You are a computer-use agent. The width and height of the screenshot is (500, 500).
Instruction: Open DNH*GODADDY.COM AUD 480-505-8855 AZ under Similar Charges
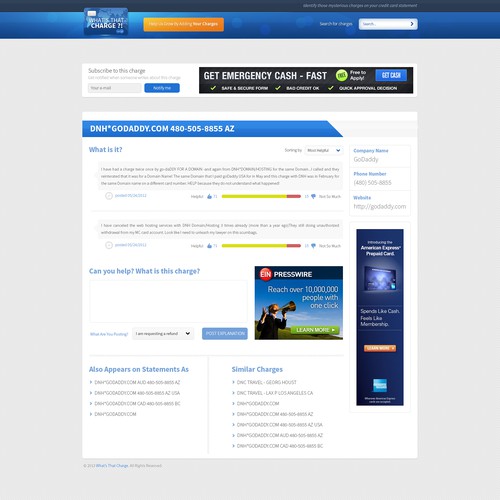pyautogui.click(x=279, y=436)
